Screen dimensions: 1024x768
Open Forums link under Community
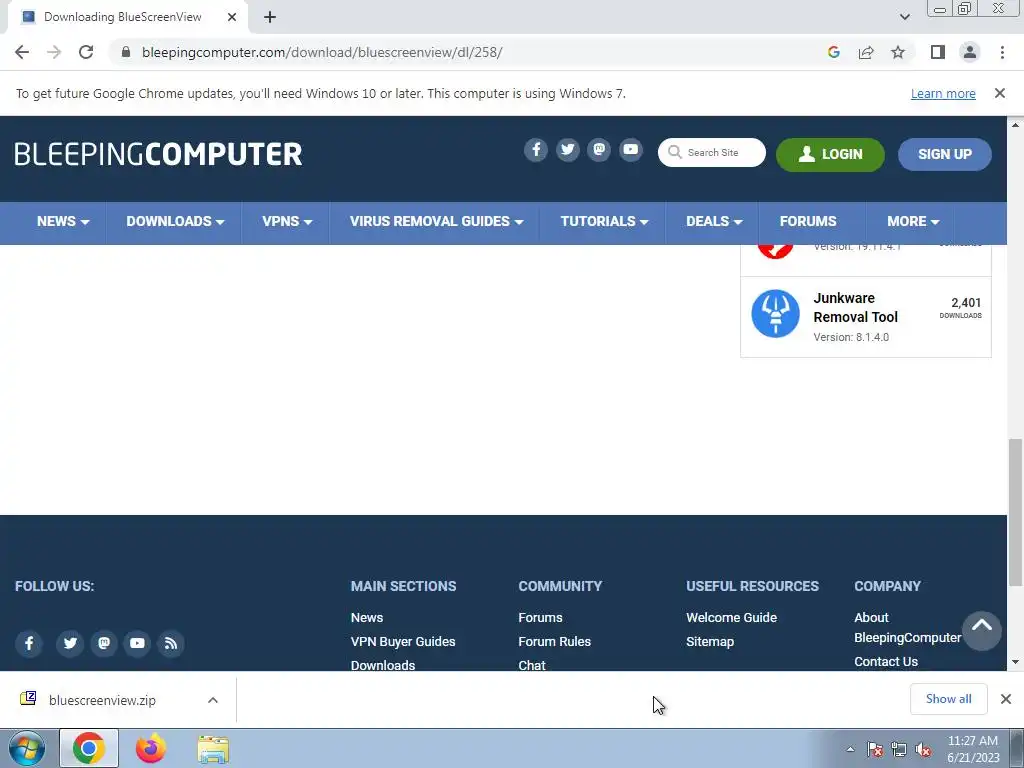pyautogui.click(x=540, y=617)
